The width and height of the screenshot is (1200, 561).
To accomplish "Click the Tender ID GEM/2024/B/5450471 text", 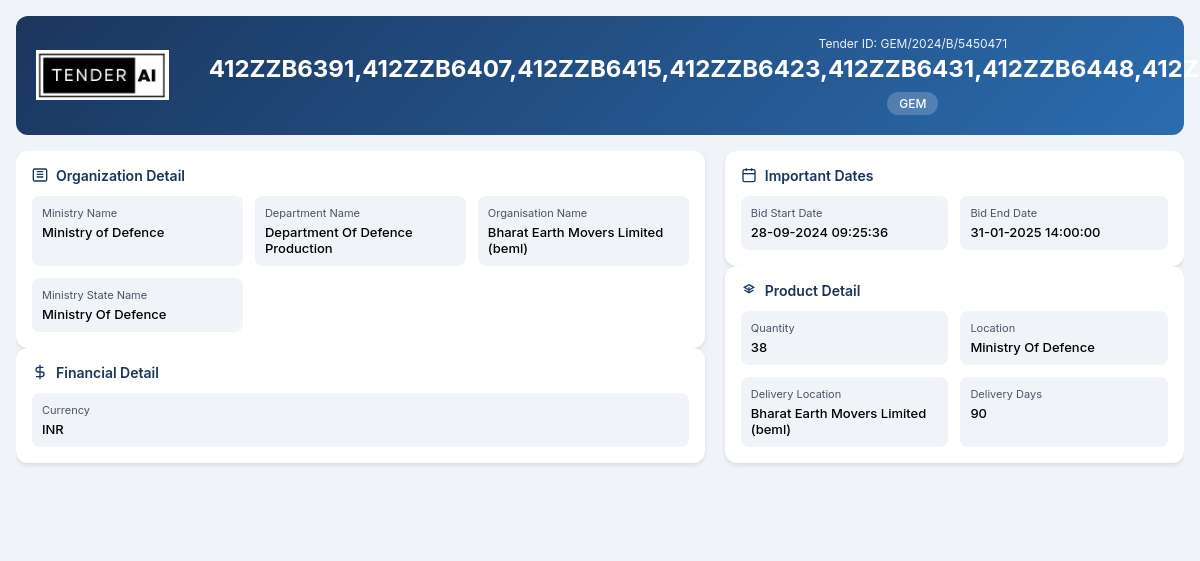I will click(x=913, y=44).
